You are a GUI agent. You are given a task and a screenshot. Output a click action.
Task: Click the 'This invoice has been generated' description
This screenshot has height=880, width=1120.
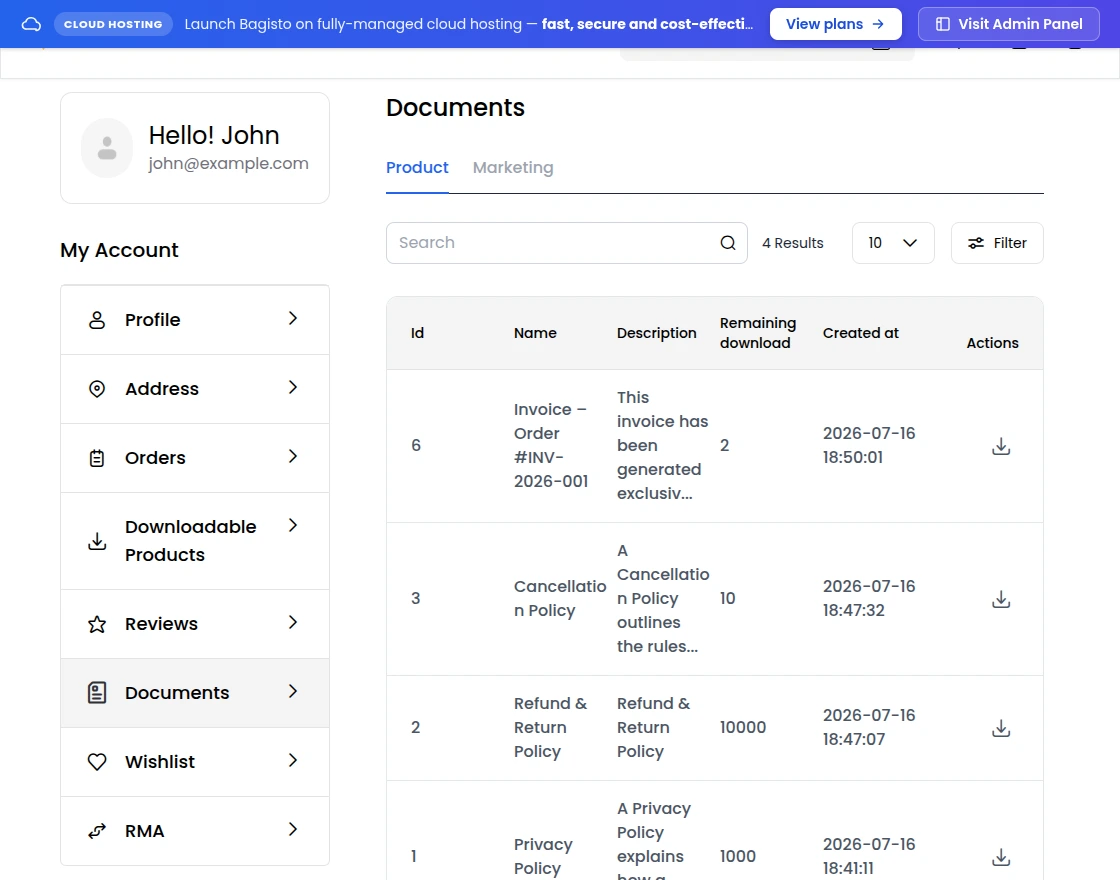coord(662,446)
